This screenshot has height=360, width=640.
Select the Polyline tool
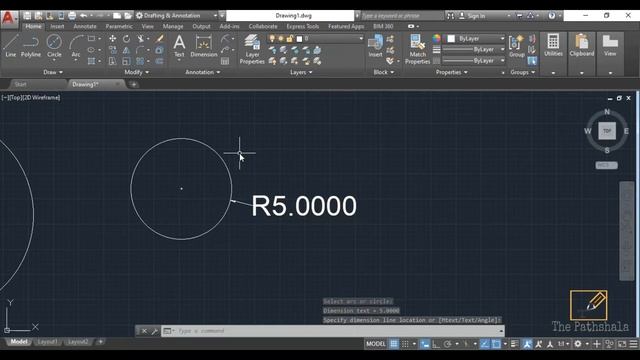31,46
